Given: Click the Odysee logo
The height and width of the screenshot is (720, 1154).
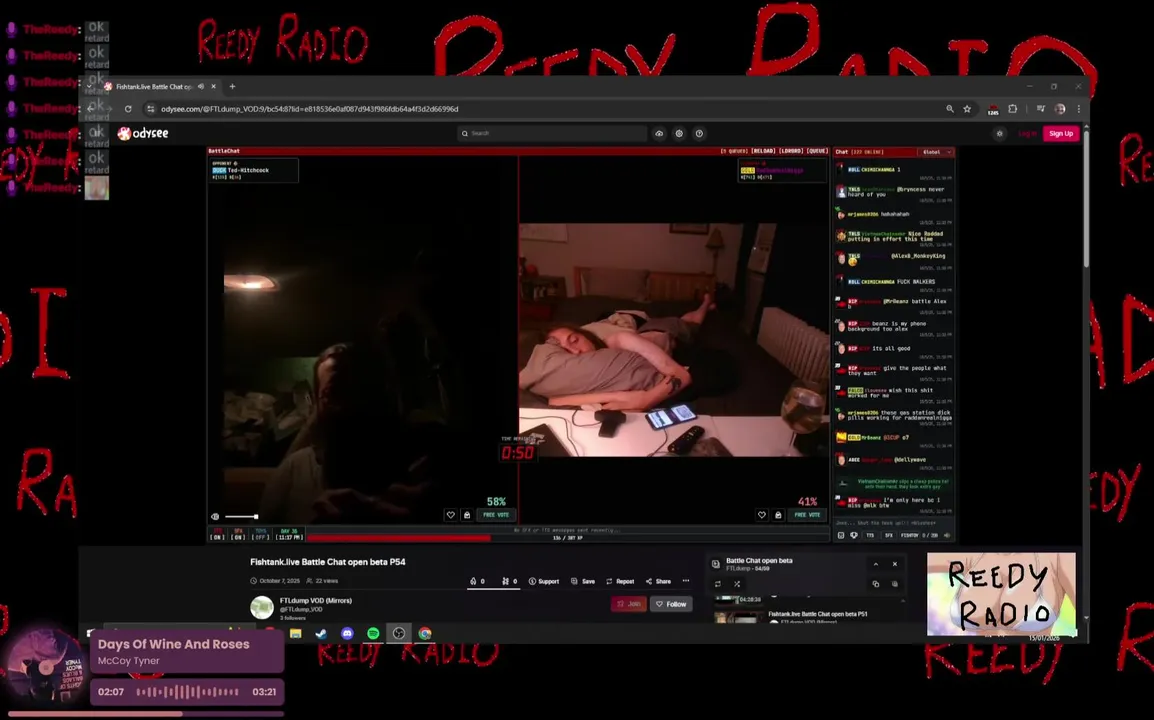Looking at the screenshot, I should point(143,133).
